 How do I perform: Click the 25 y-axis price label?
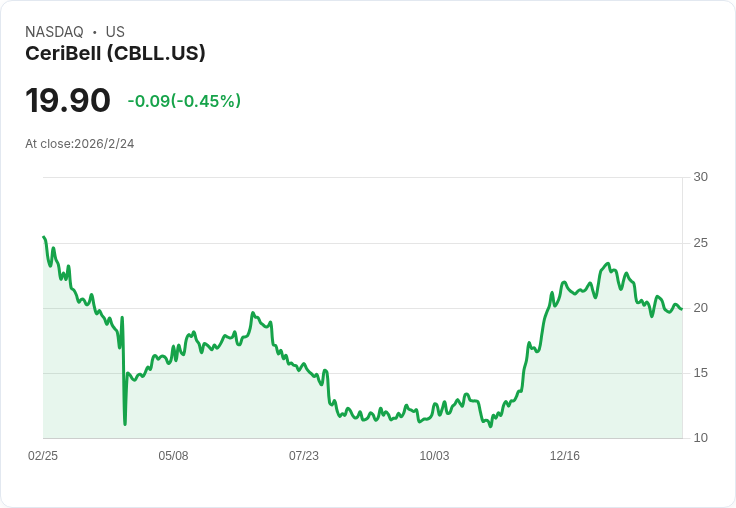point(700,243)
